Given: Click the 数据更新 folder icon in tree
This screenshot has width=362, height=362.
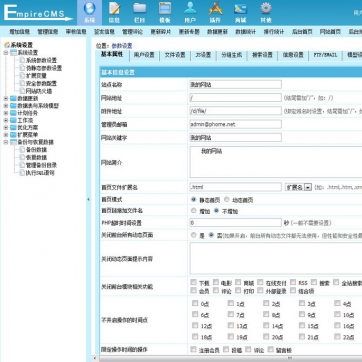Looking at the screenshot, I should coord(13,98).
